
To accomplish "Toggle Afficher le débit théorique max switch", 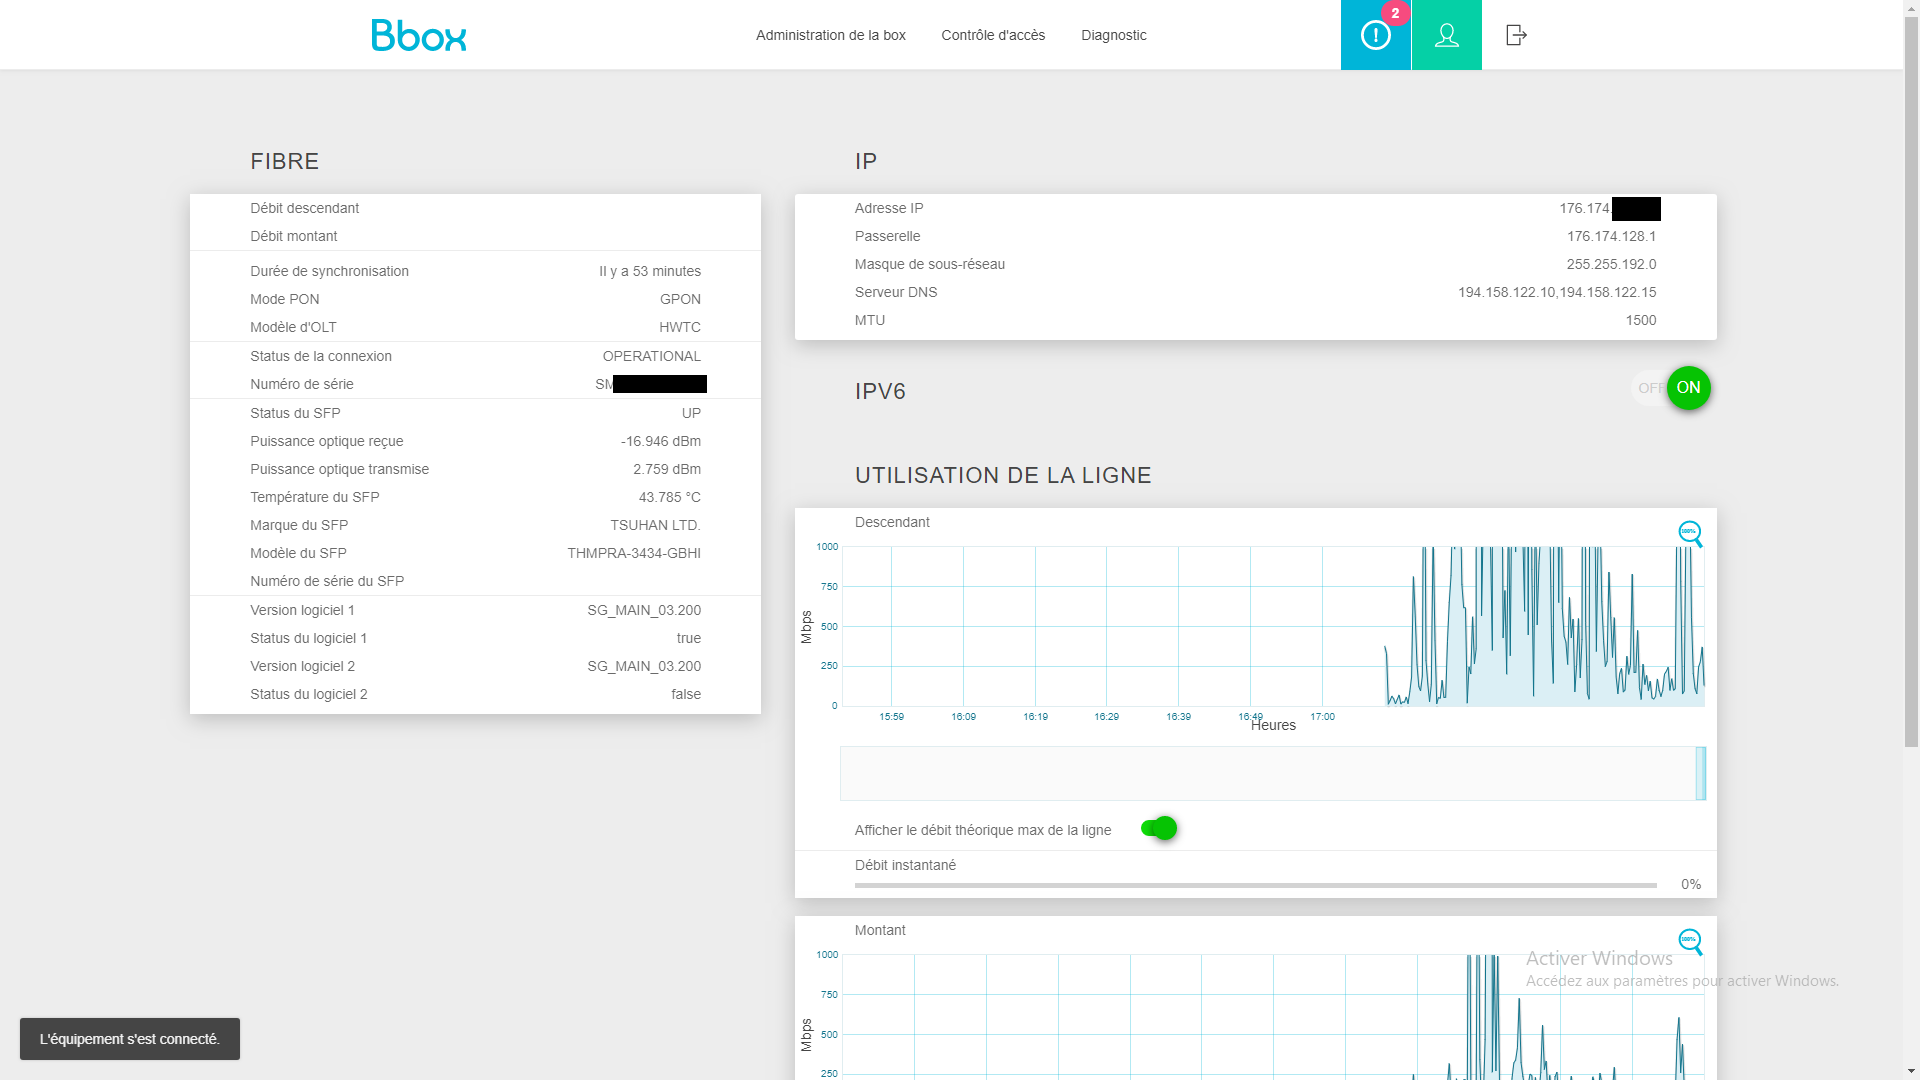I will (1159, 828).
